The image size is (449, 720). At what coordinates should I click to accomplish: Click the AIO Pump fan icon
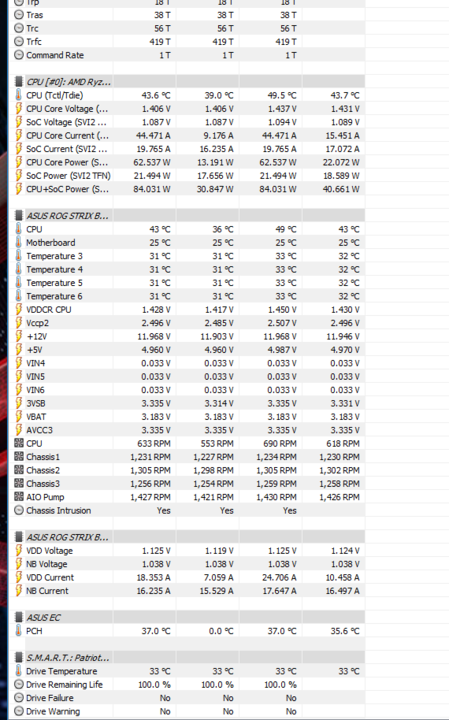tap(18, 497)
